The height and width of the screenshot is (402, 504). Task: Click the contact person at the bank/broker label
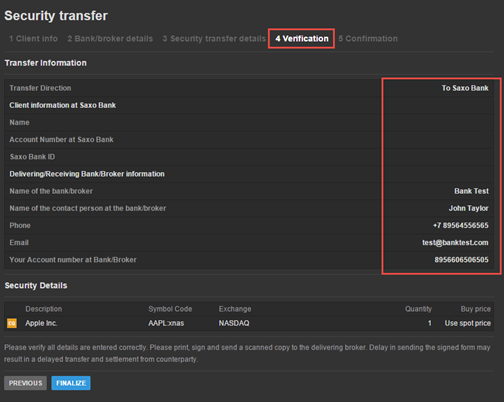click(88, 208)
